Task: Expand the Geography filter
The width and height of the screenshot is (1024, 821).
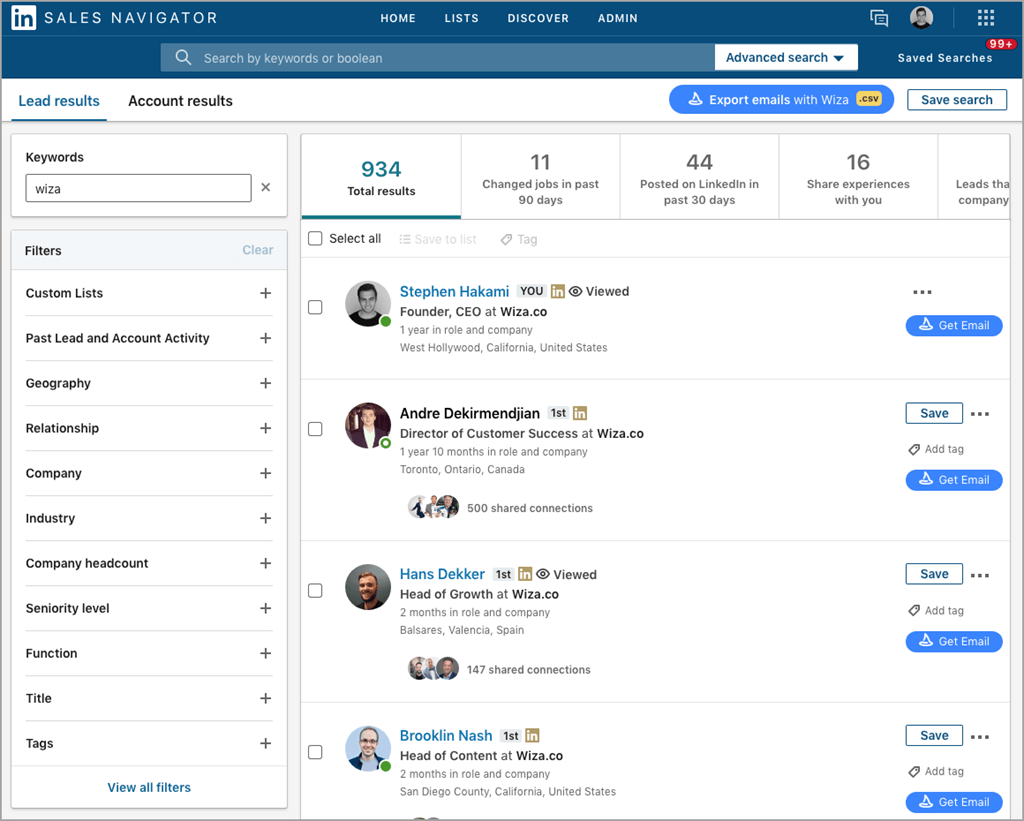Action: pos(265,383)
